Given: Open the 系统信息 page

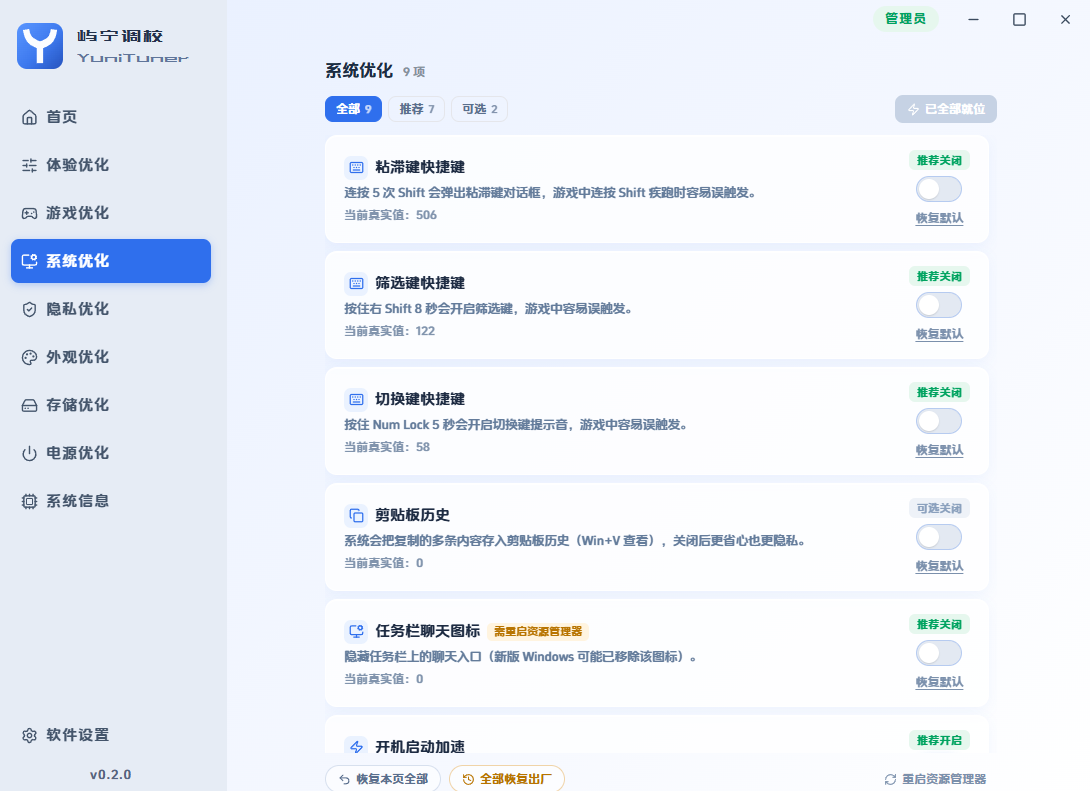Looking at the screenshot, I should 111,500.
